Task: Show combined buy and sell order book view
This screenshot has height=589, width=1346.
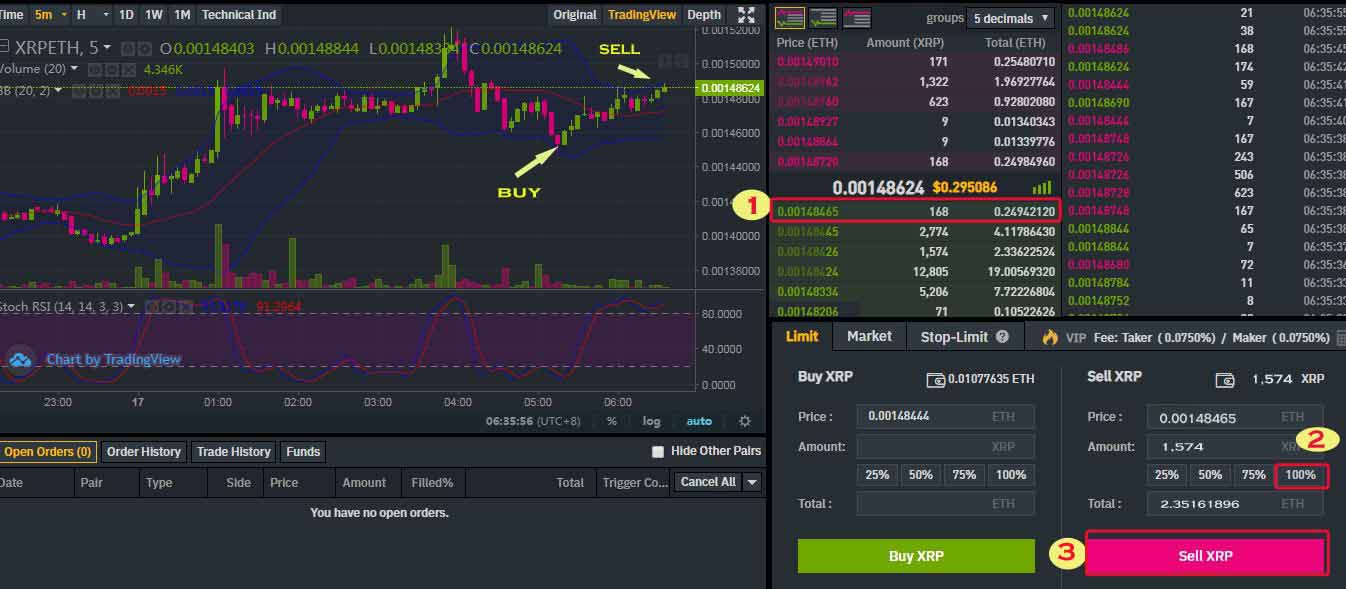Action: point(789,17)
